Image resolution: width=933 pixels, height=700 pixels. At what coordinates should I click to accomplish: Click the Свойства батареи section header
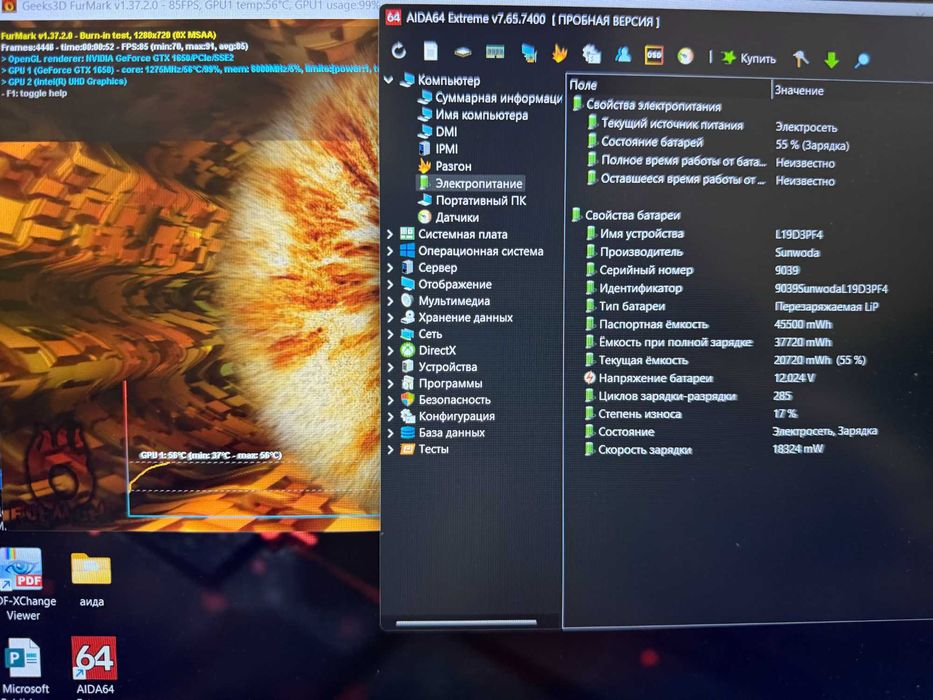click(x=626, y=215)
